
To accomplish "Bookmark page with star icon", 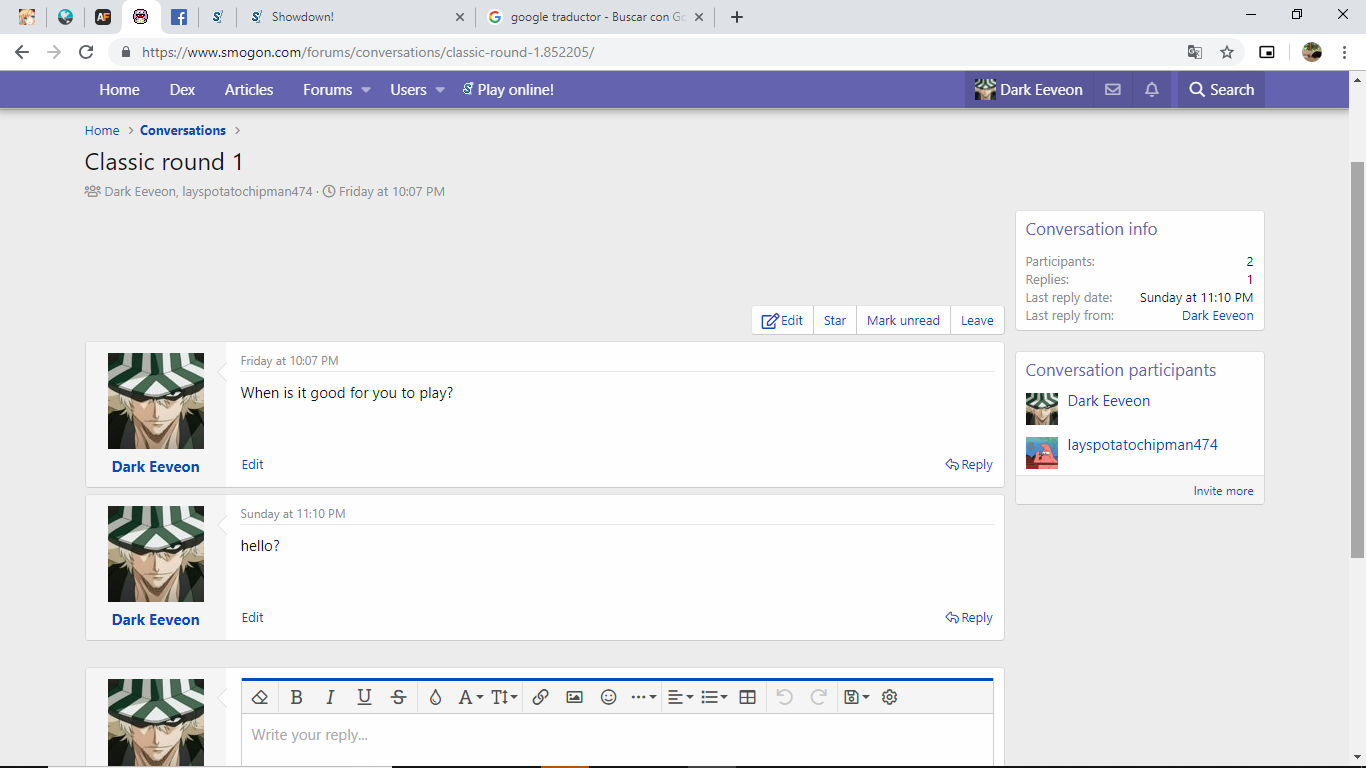I will 1227,52.
